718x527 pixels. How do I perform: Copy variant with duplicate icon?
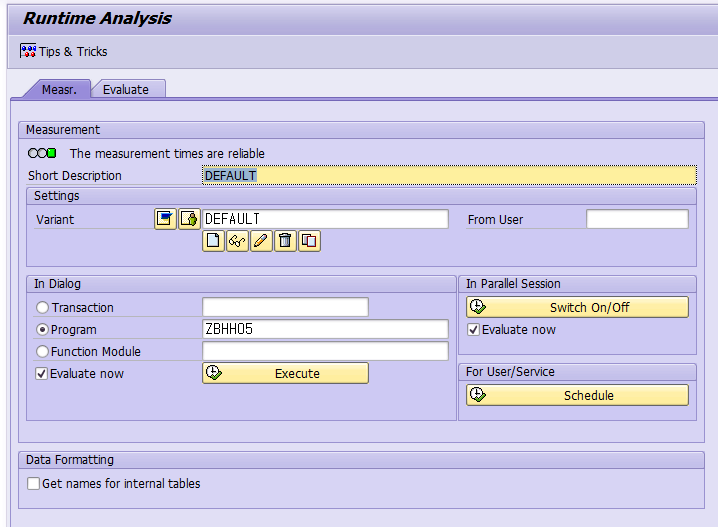pyautogui.click(x=309, y=241)
